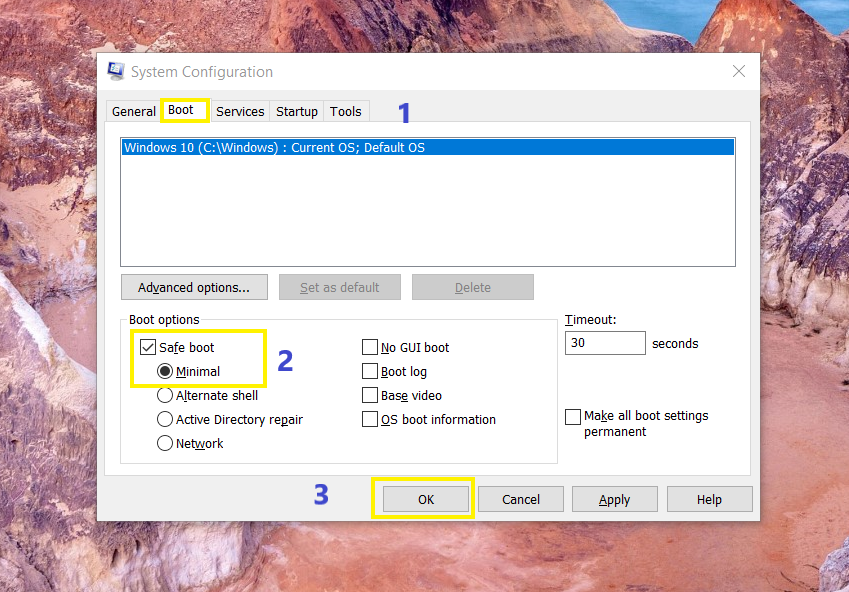Close the System Configuration dialog
849x592 pixels.
(739, 71)
